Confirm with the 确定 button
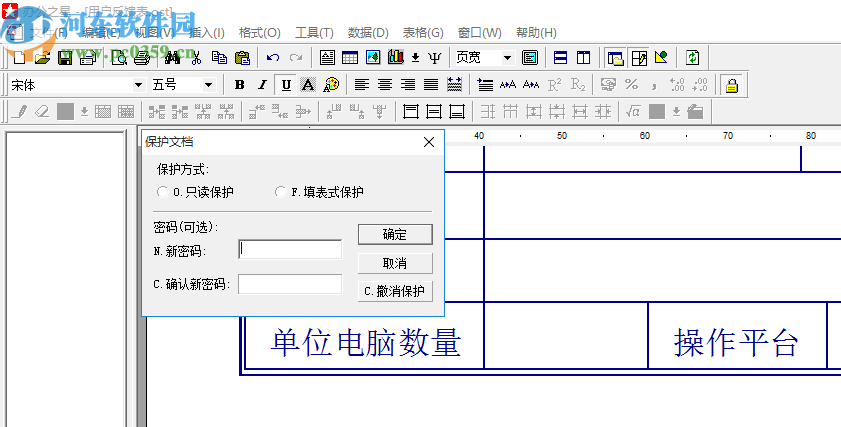 tap(395, 234)
